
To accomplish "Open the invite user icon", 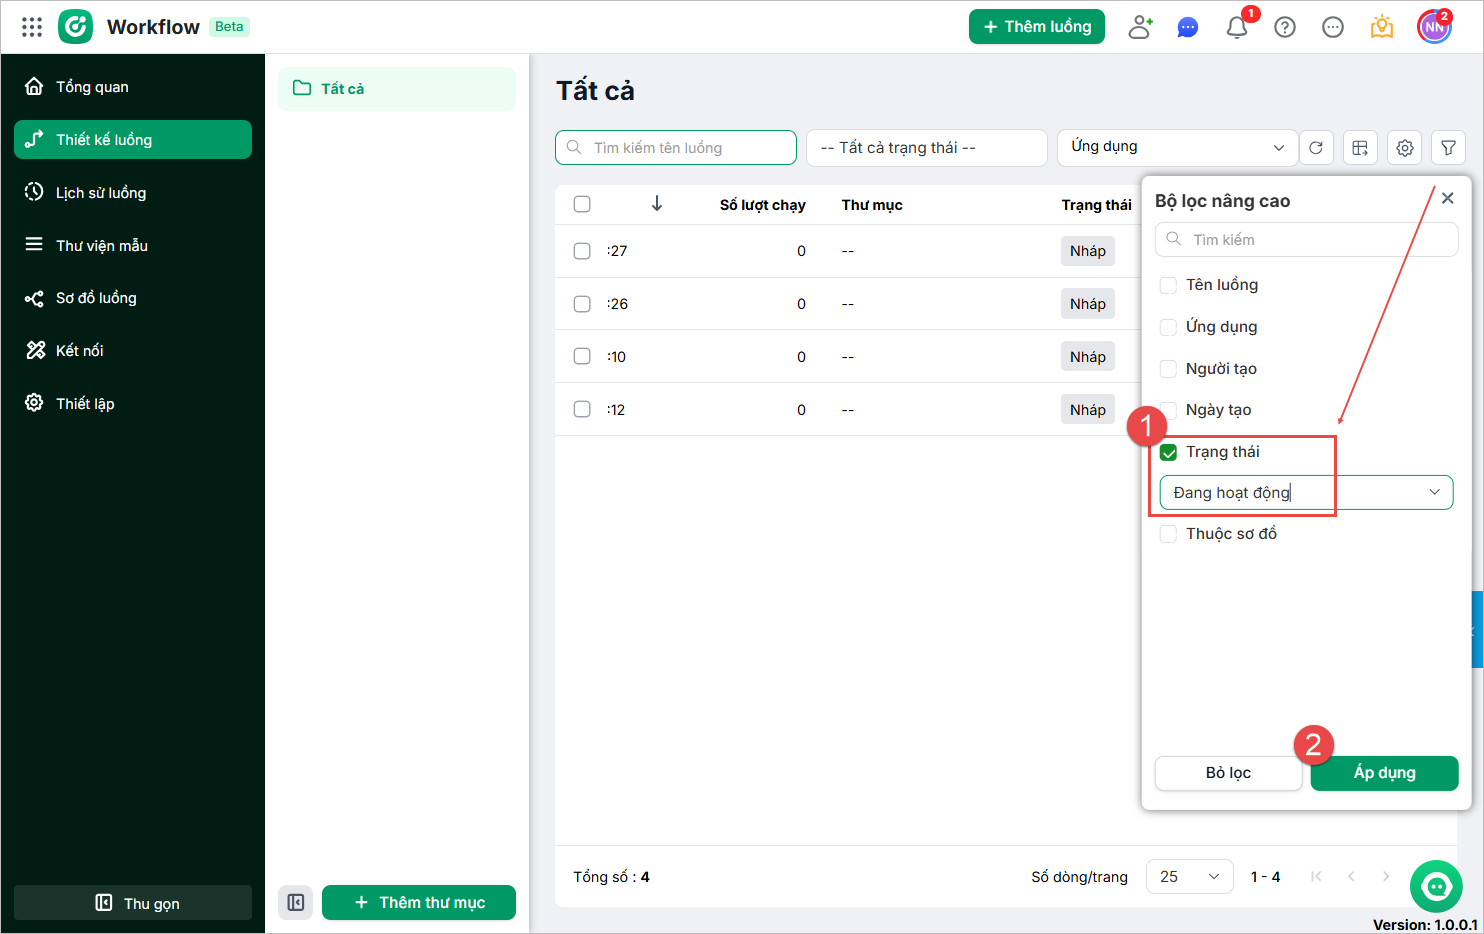I will click(1140, 27).
